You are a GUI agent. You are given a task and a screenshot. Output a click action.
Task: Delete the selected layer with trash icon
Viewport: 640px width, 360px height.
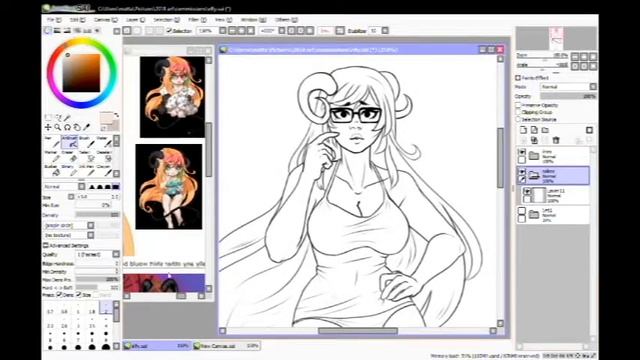pos(556,140)
